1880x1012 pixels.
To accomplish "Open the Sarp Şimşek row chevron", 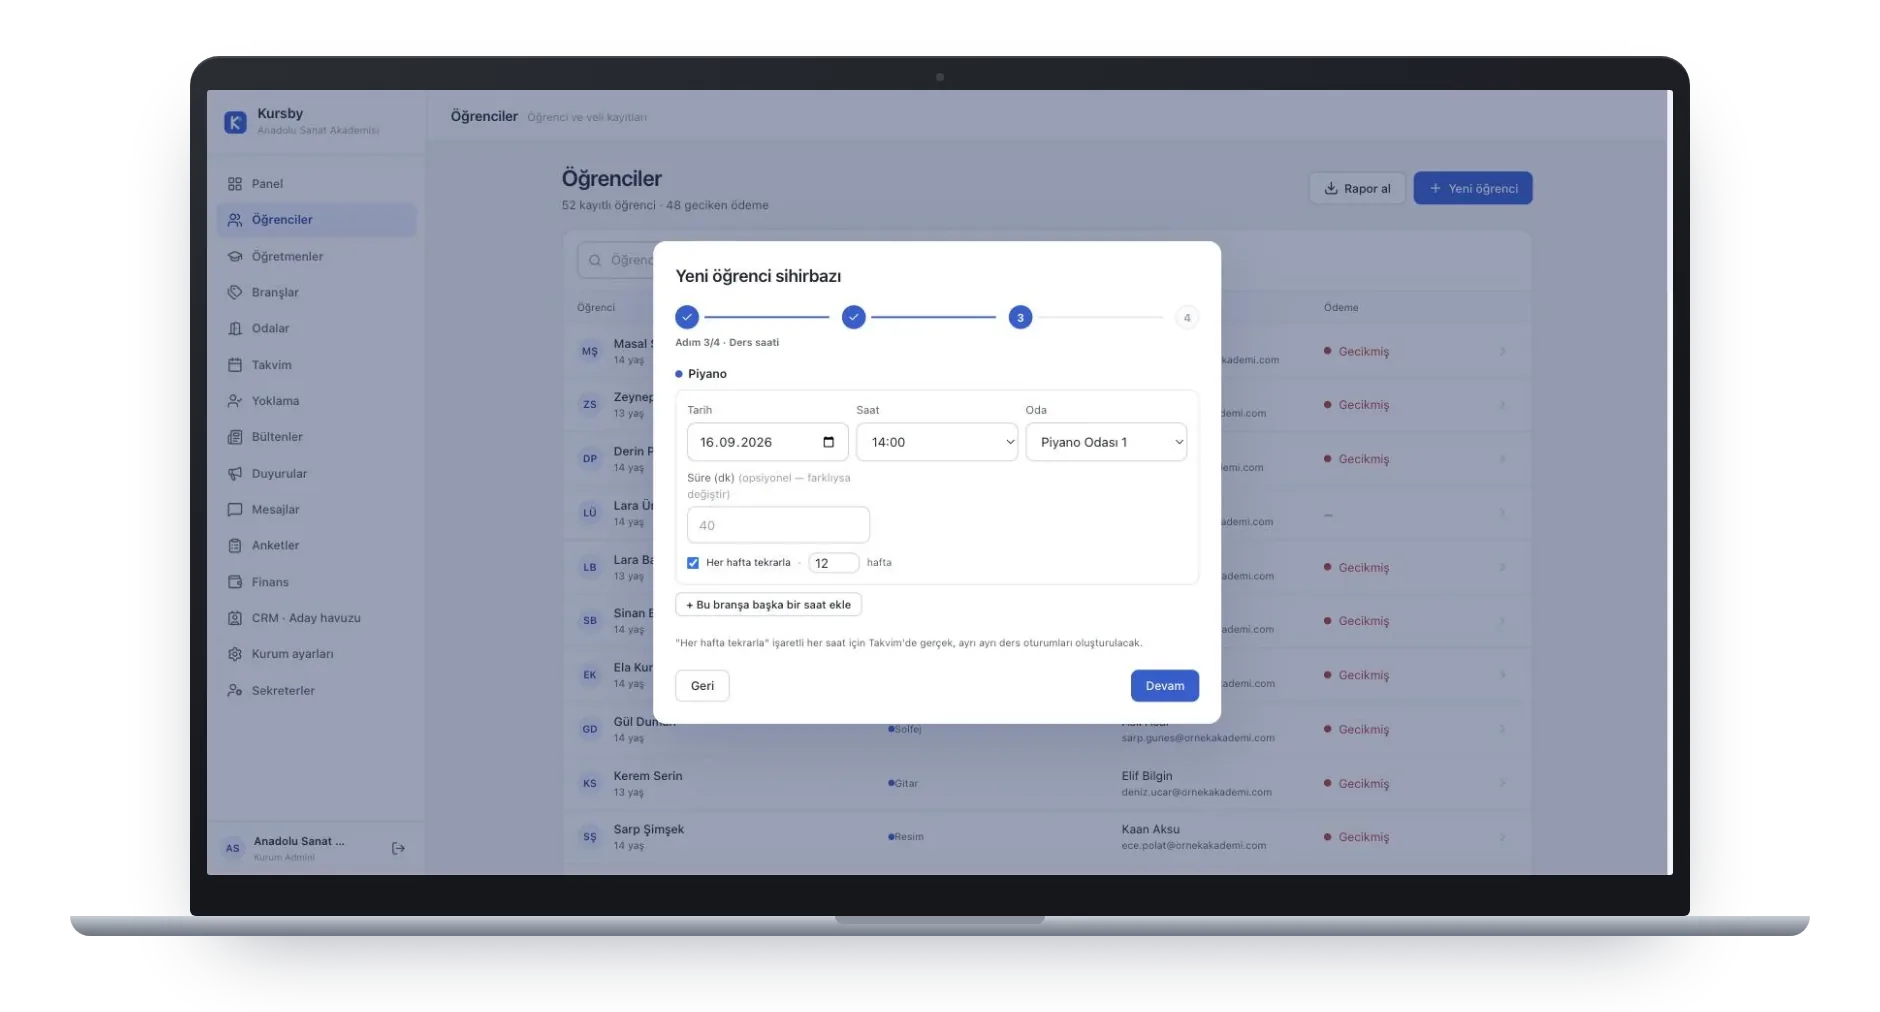I will 1502,838.
